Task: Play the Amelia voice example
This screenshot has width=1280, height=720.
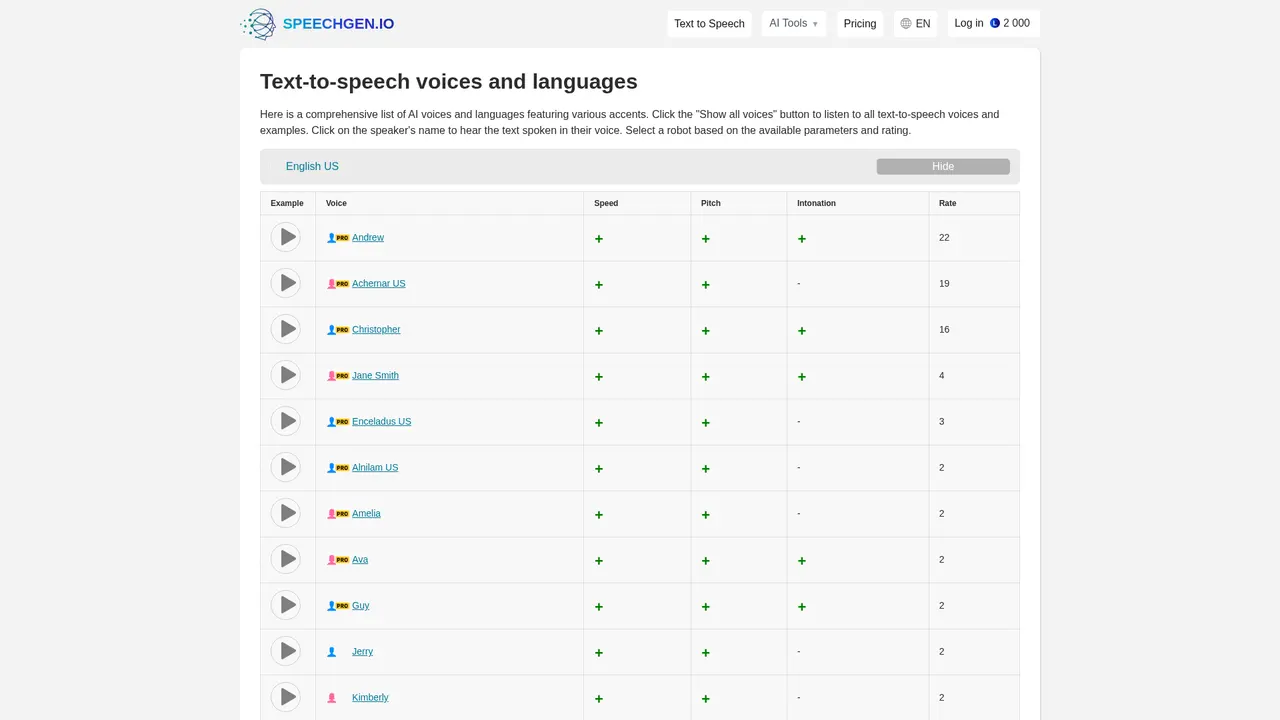Action: pyautogui.click(x=286, y=513)
